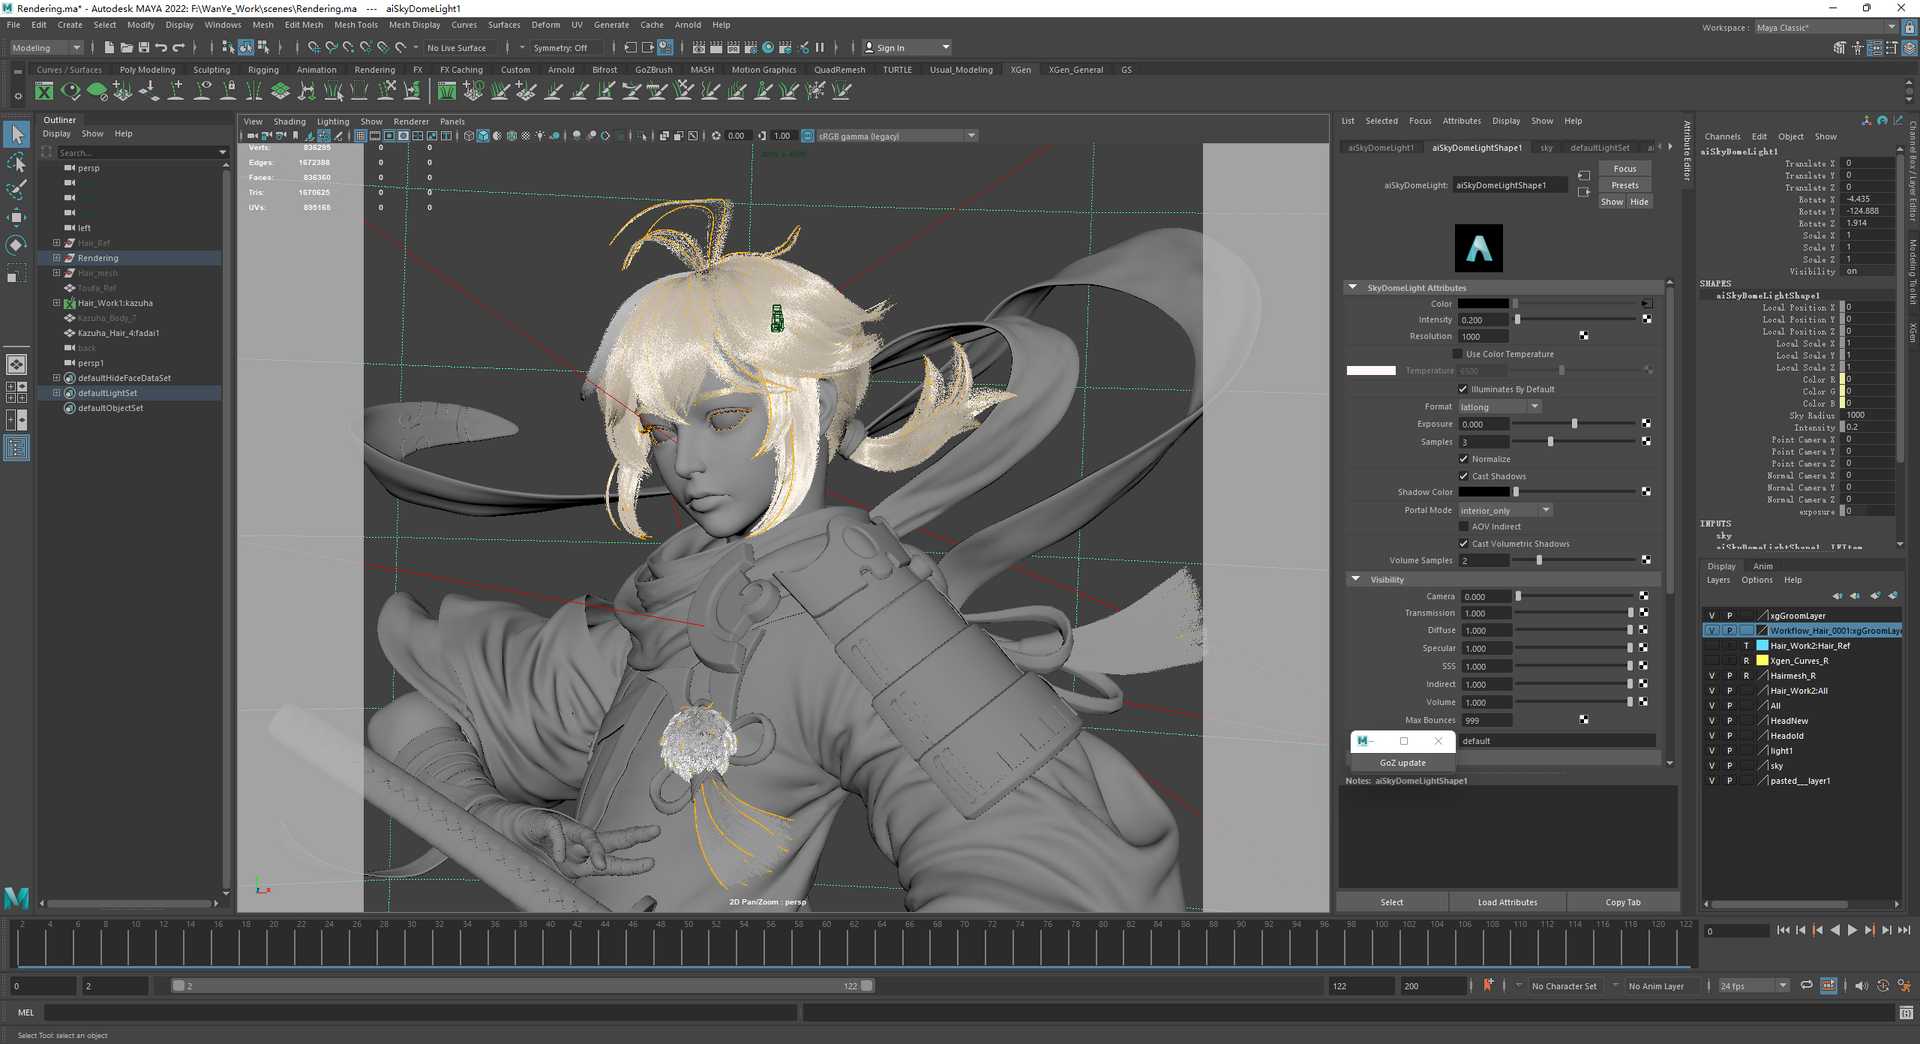The image size is (1920, 1044).
Task: Click the Presets button
Action: pos(1625,185)
